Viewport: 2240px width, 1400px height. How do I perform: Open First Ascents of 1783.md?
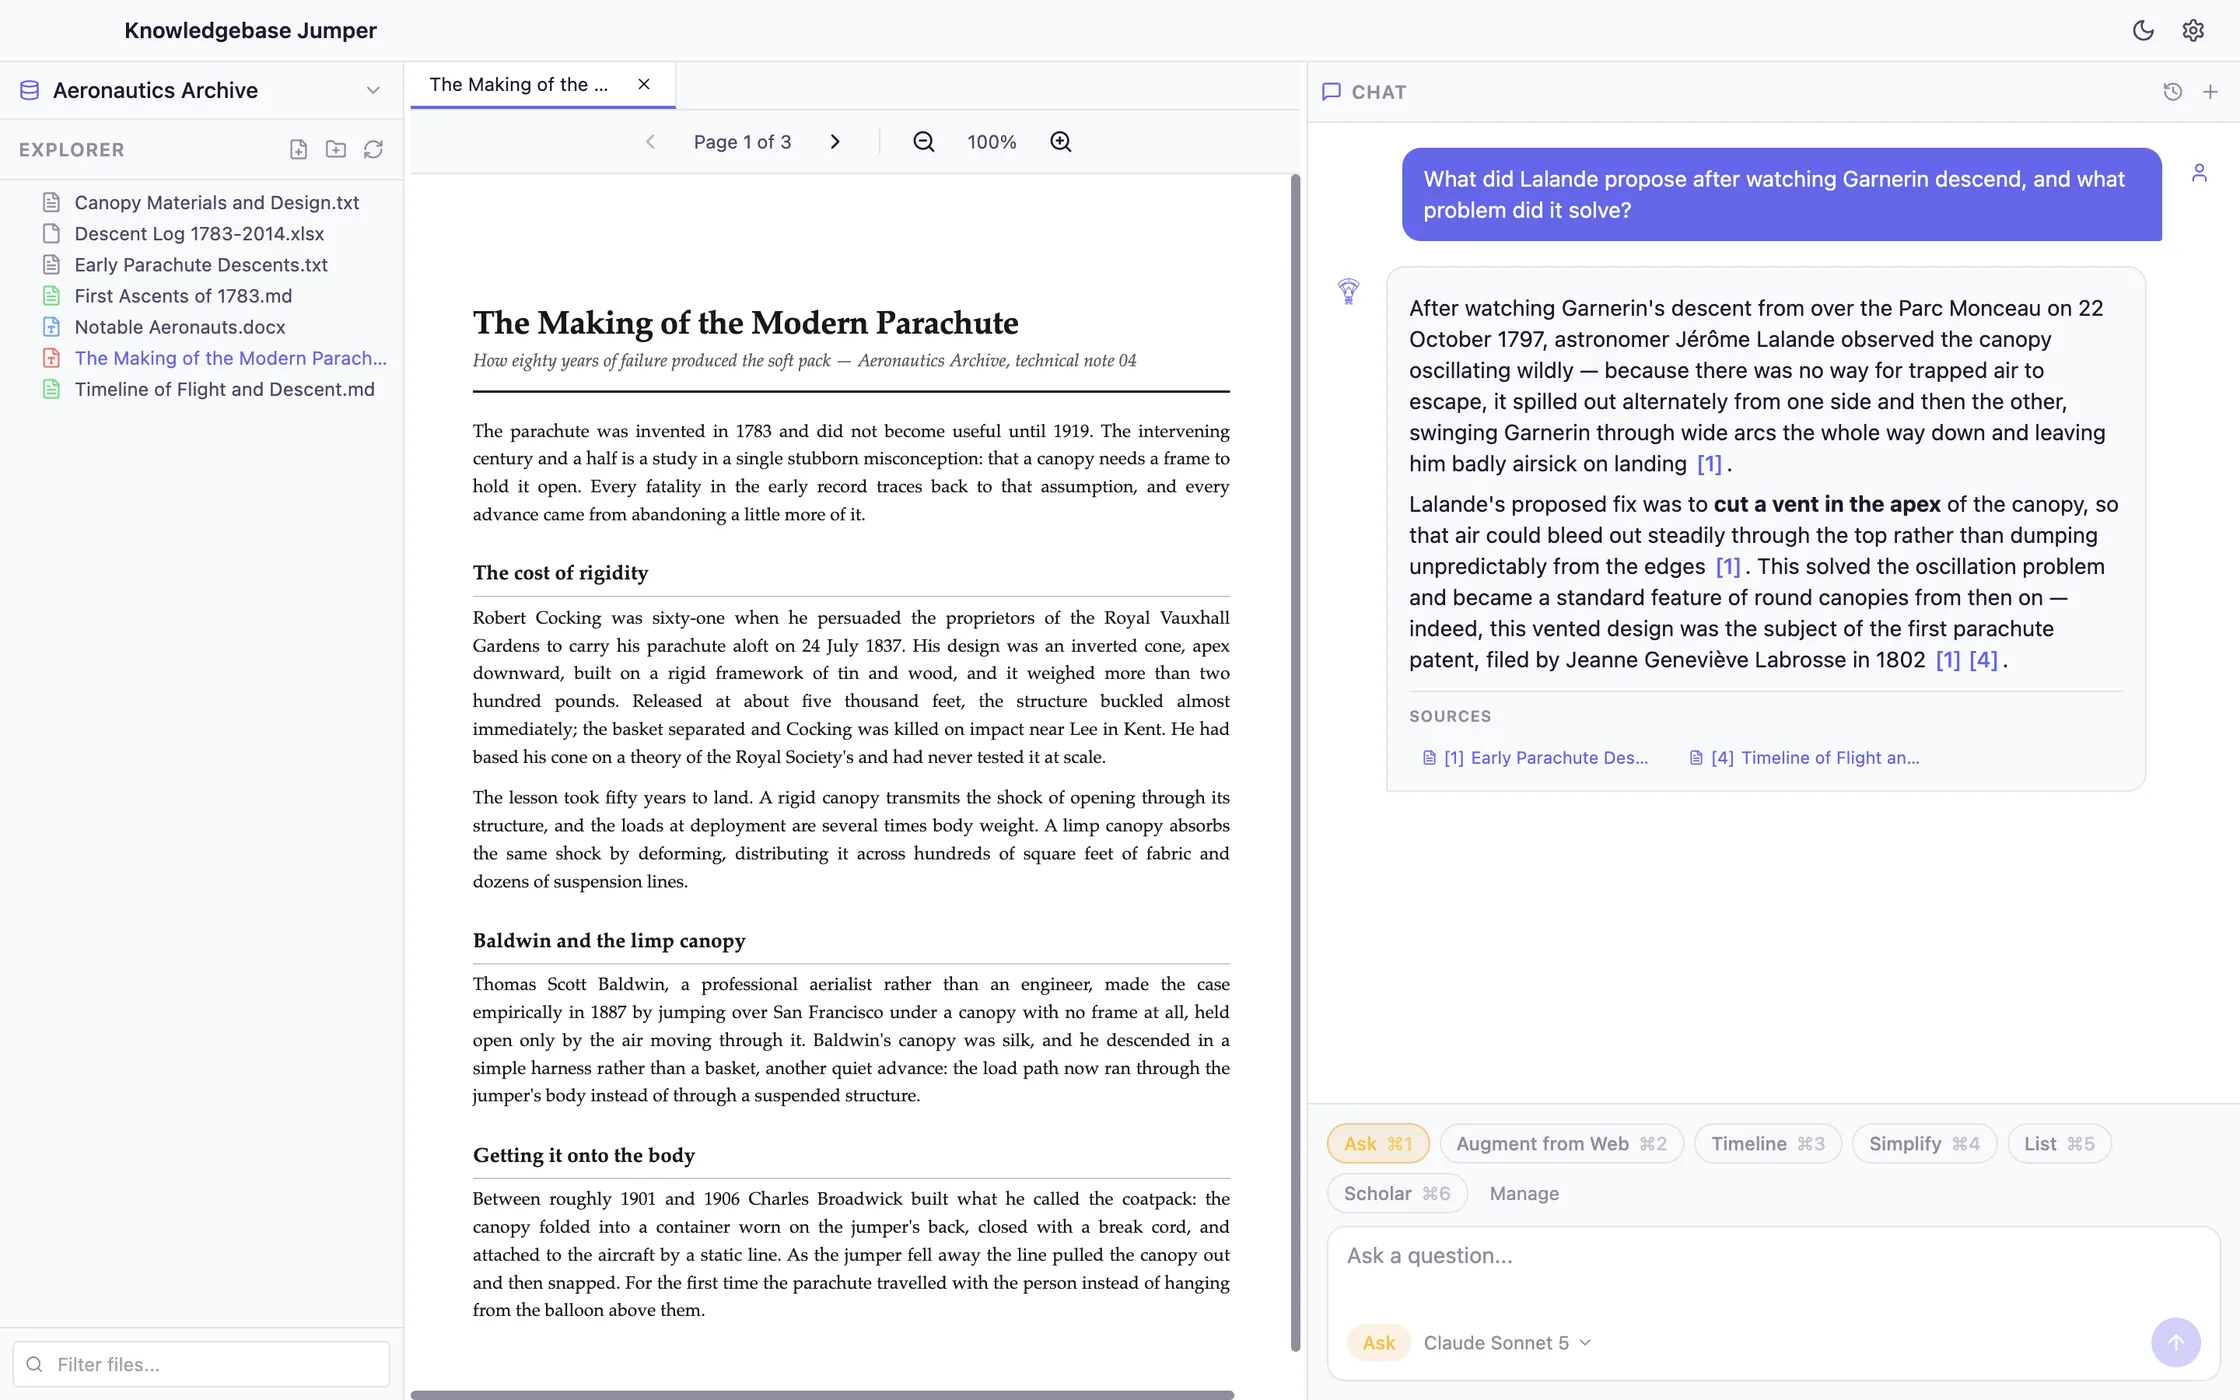click(183, 295)
